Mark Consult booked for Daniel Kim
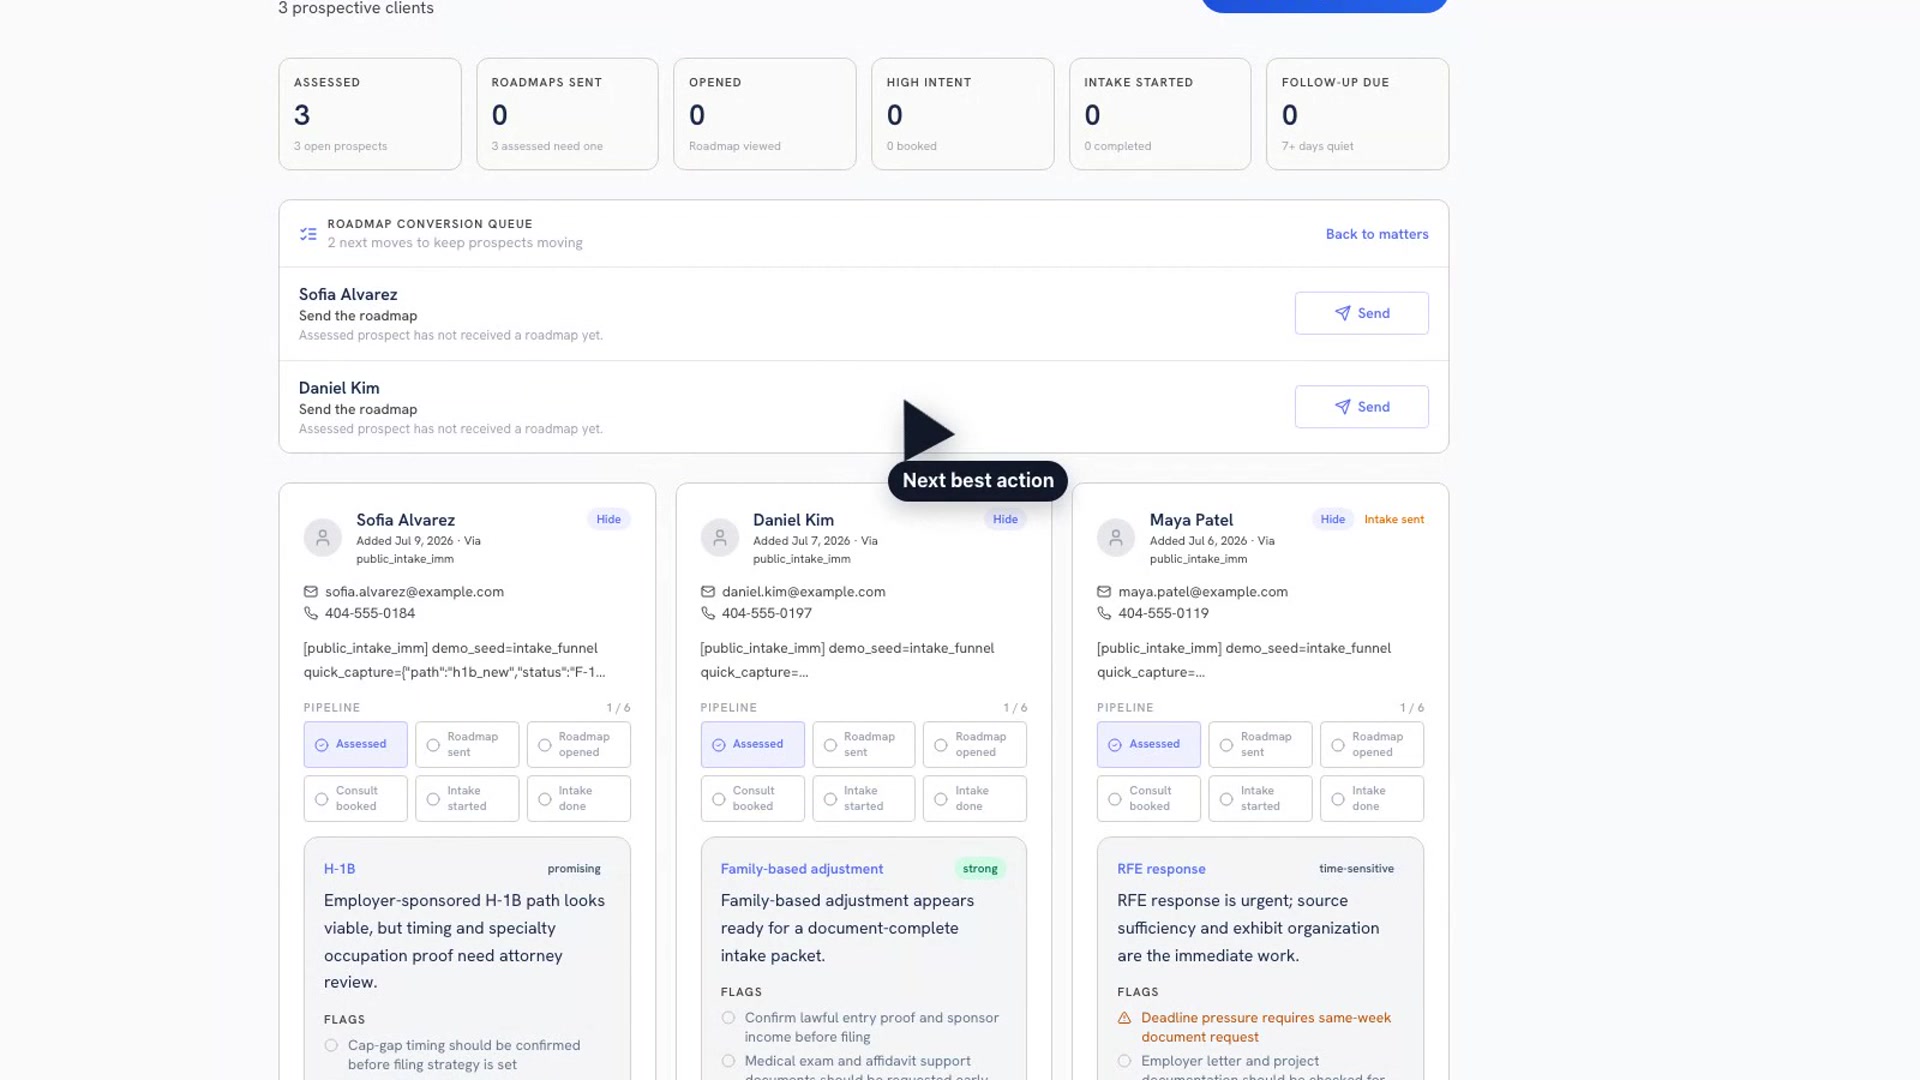The image size is (1920, 1080). (x=752, y=798)
